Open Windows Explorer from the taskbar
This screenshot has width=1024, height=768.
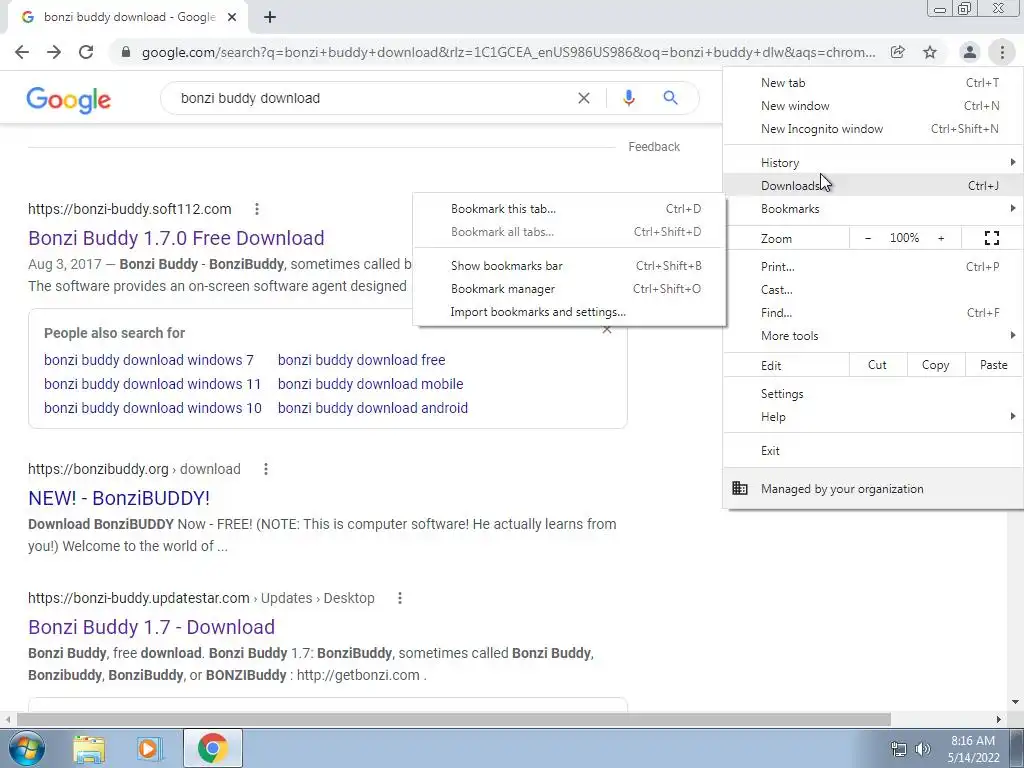click(89, 749)
